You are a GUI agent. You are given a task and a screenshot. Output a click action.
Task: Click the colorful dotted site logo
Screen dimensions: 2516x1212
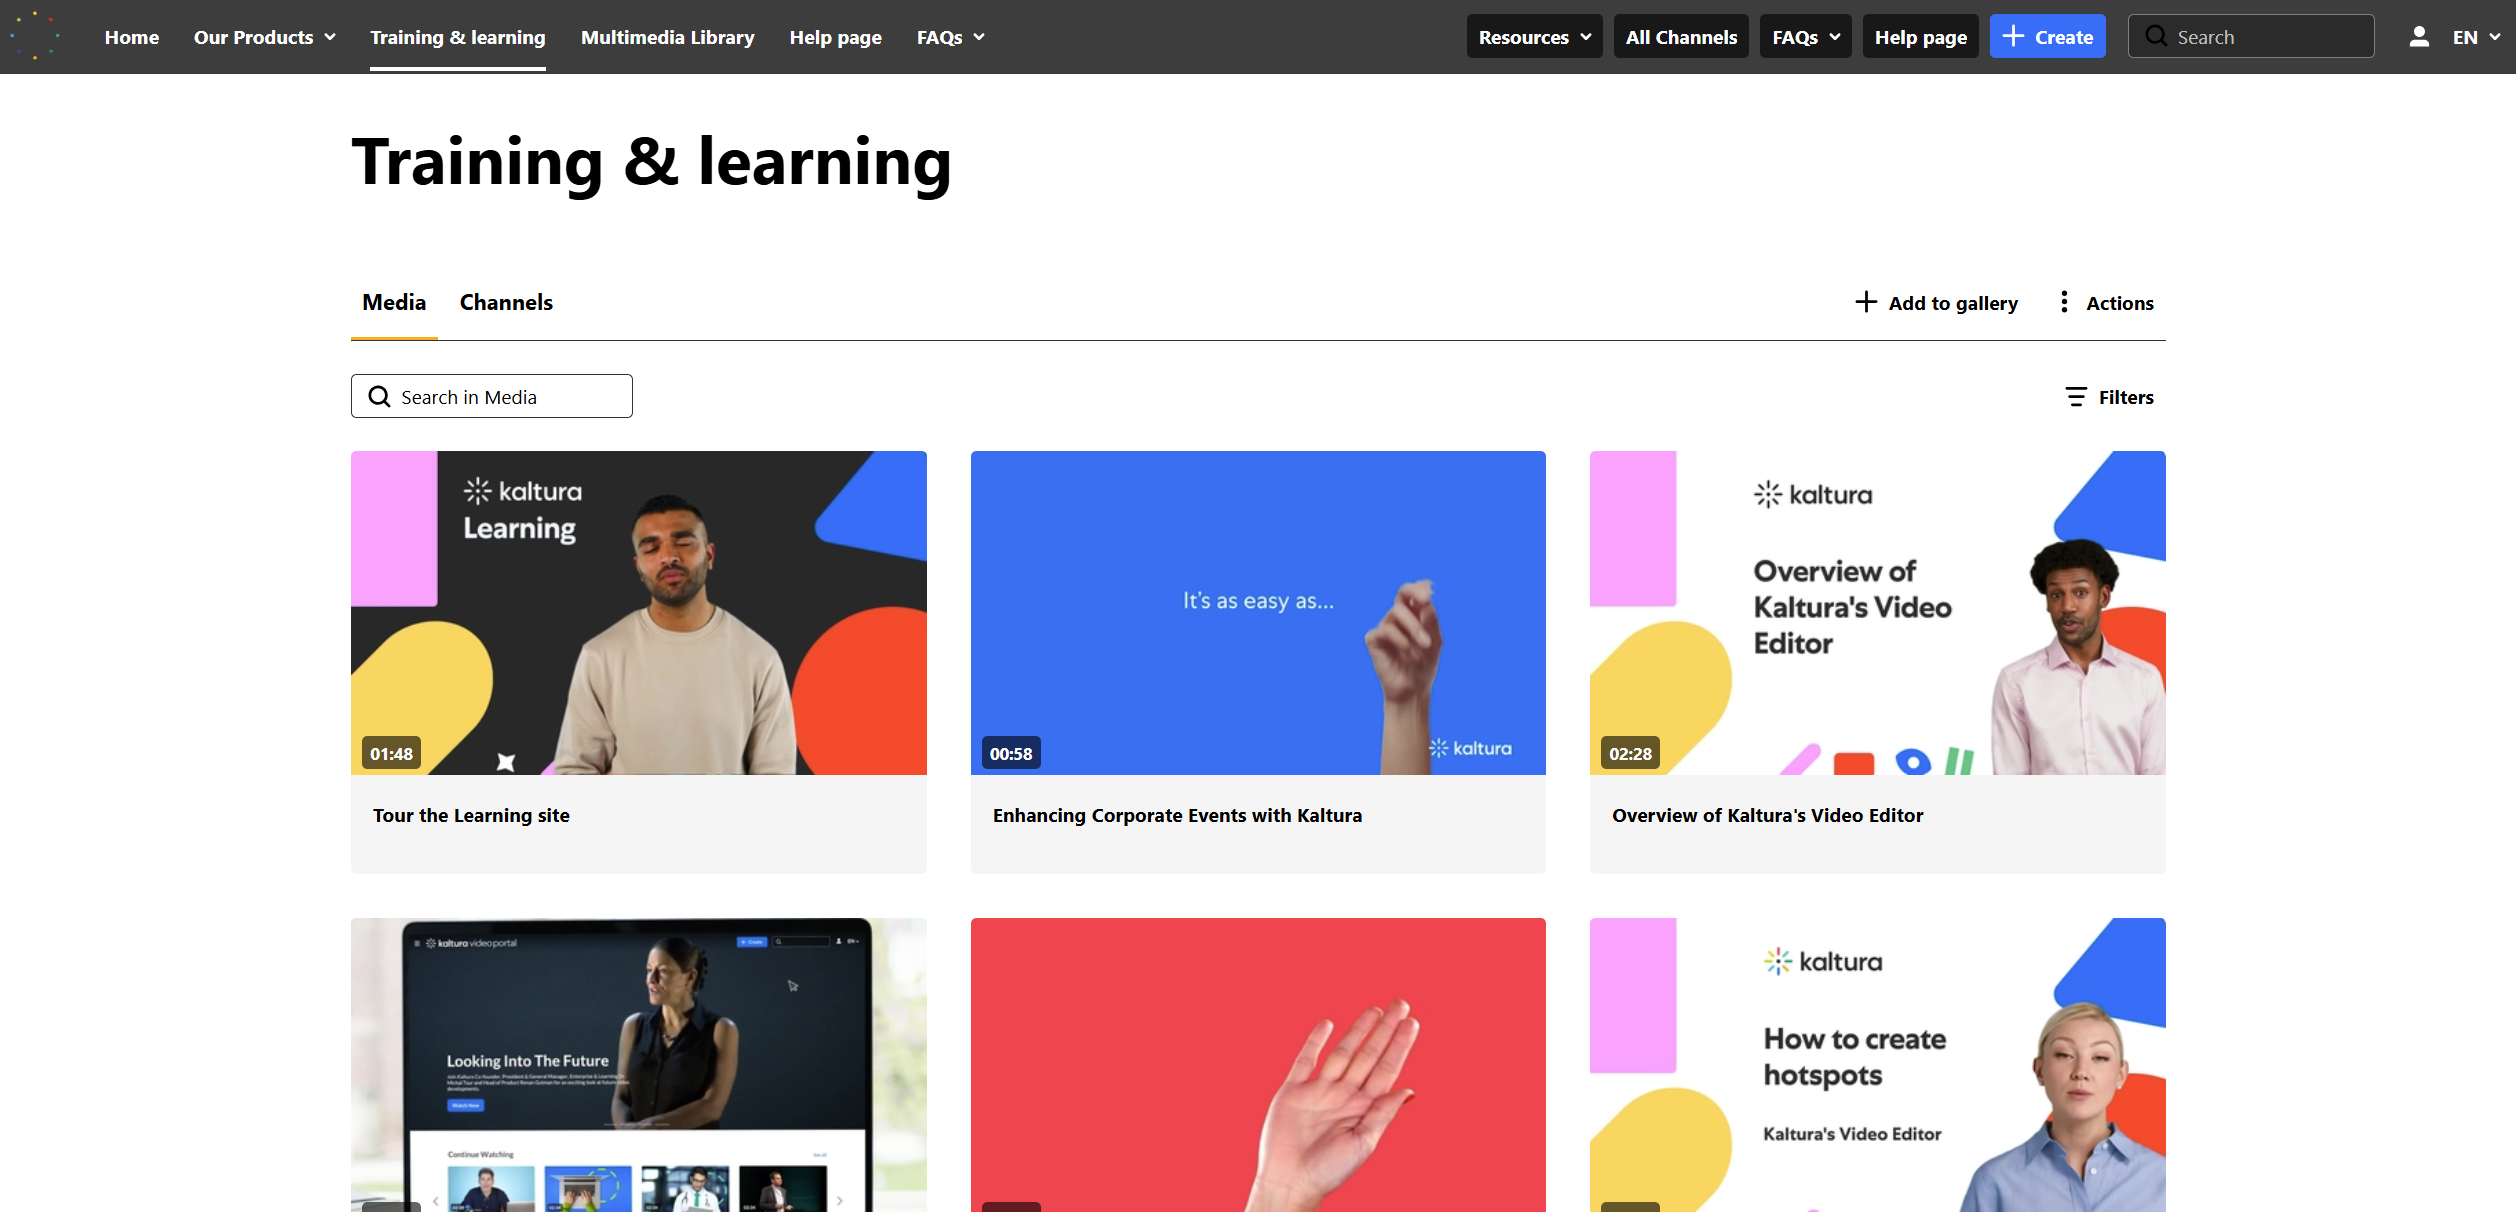(35, 36)
